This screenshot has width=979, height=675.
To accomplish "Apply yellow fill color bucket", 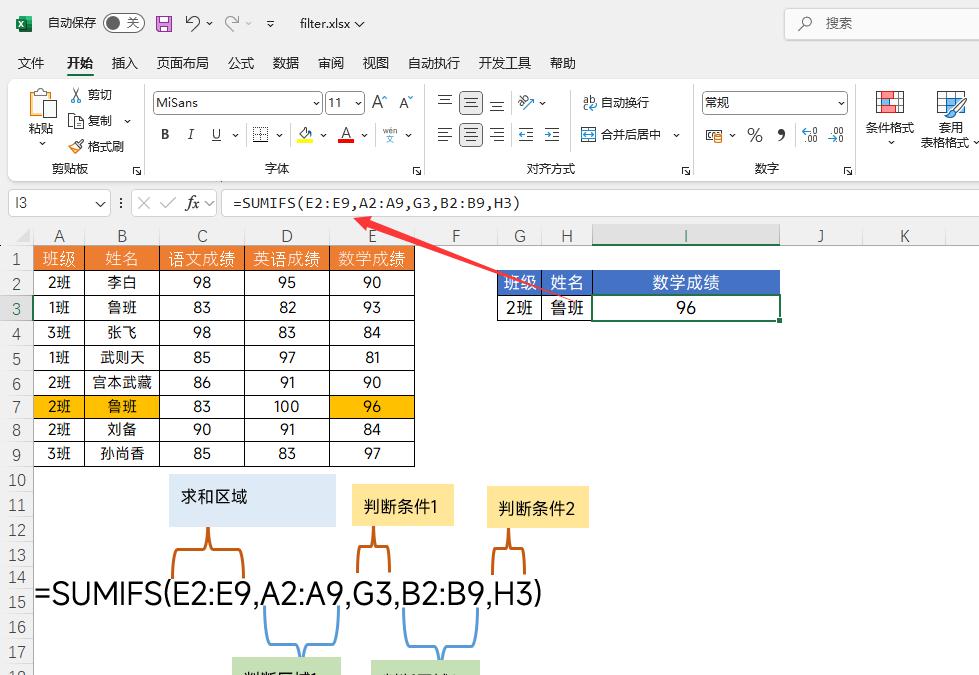I will (x=305, y=134).
